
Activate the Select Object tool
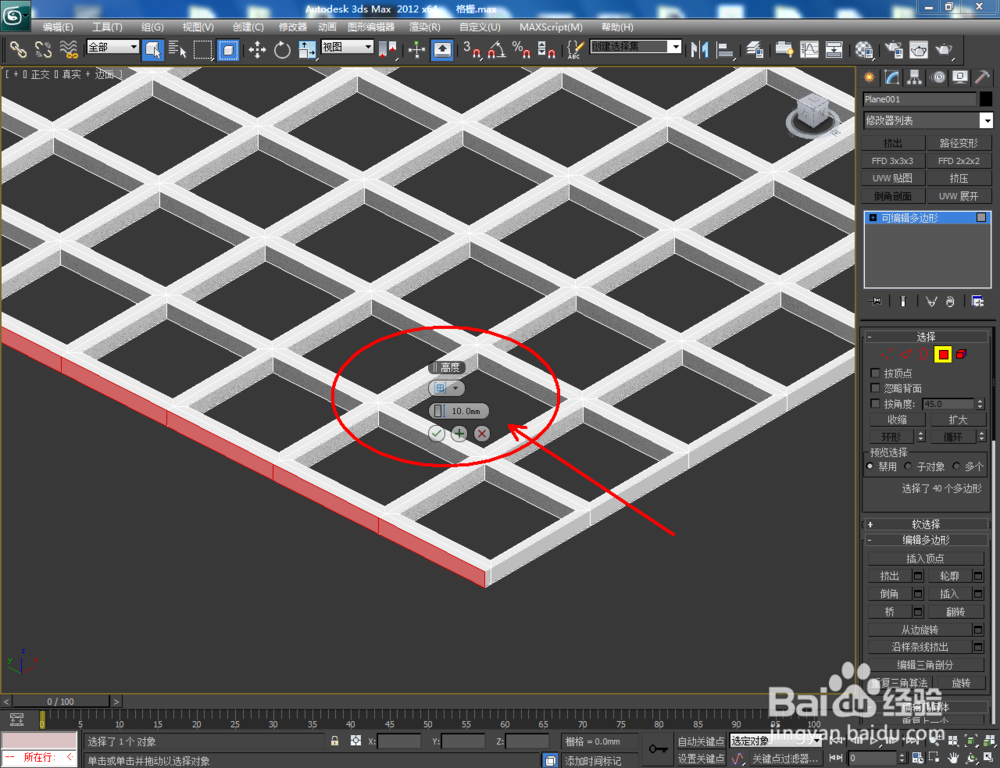pyautogui.click(x=152, y=49)
